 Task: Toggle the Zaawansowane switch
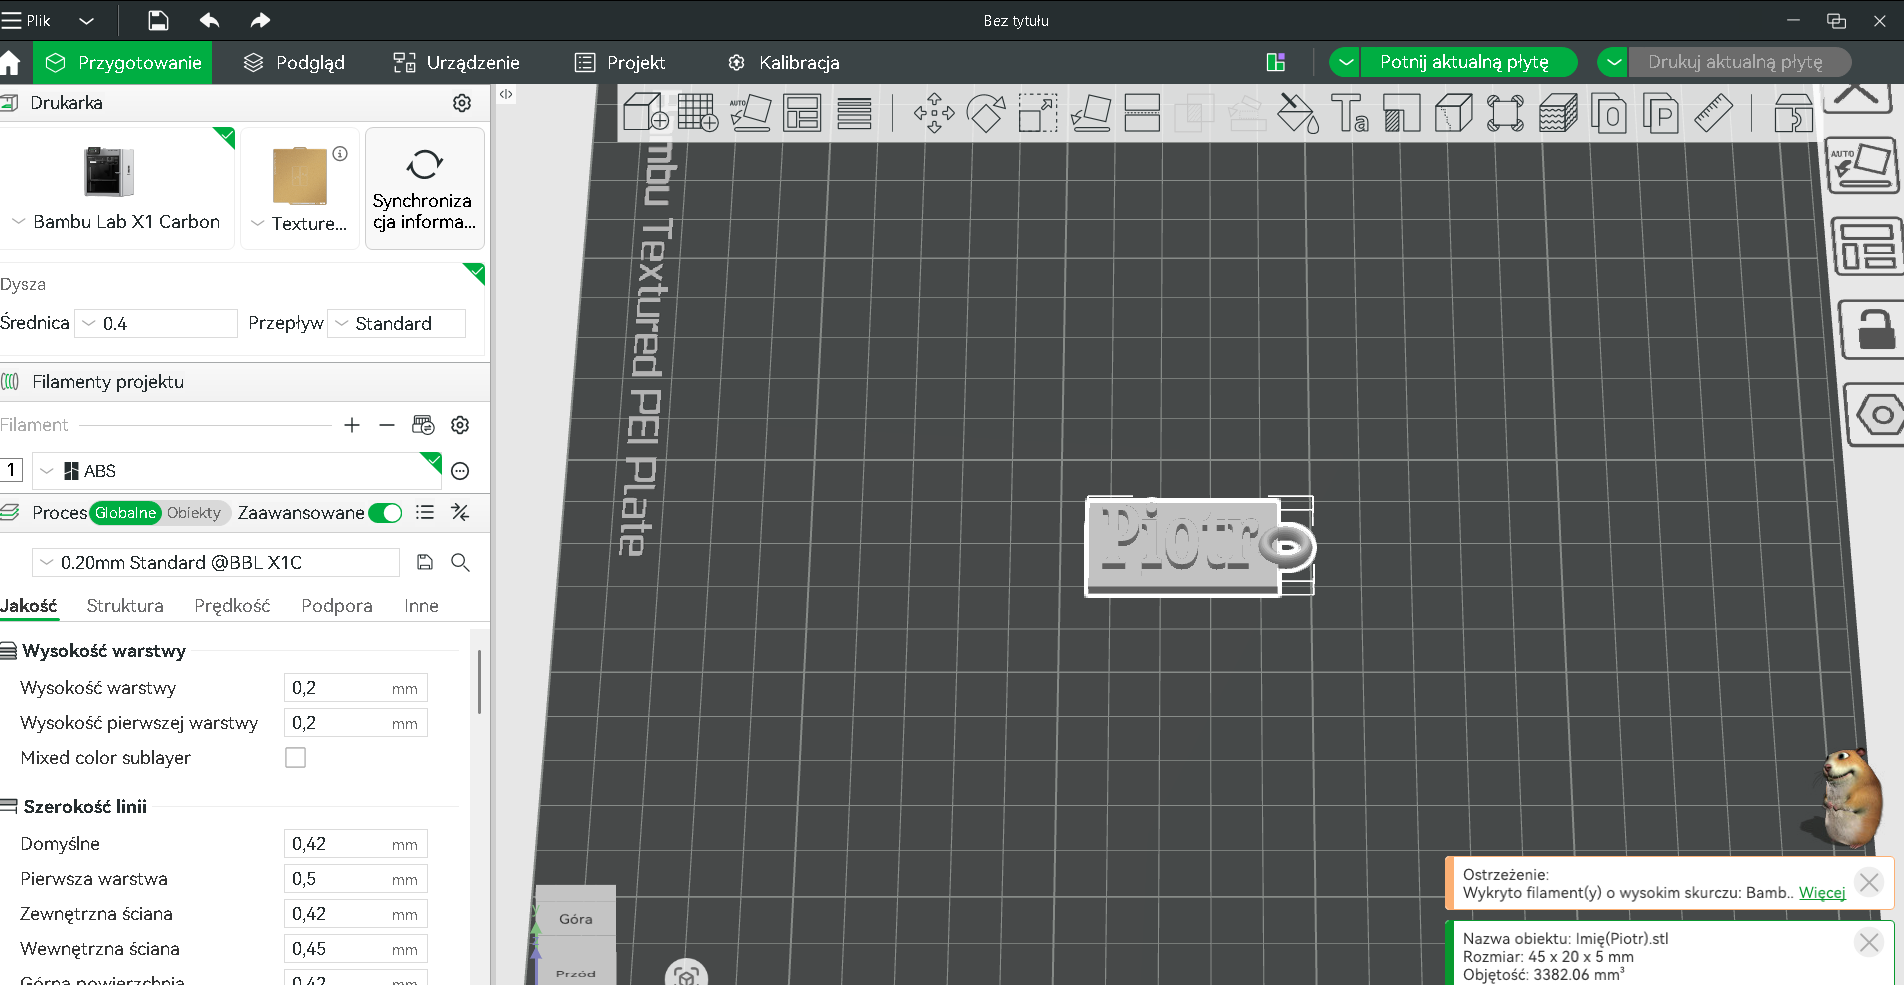[385, 513]
